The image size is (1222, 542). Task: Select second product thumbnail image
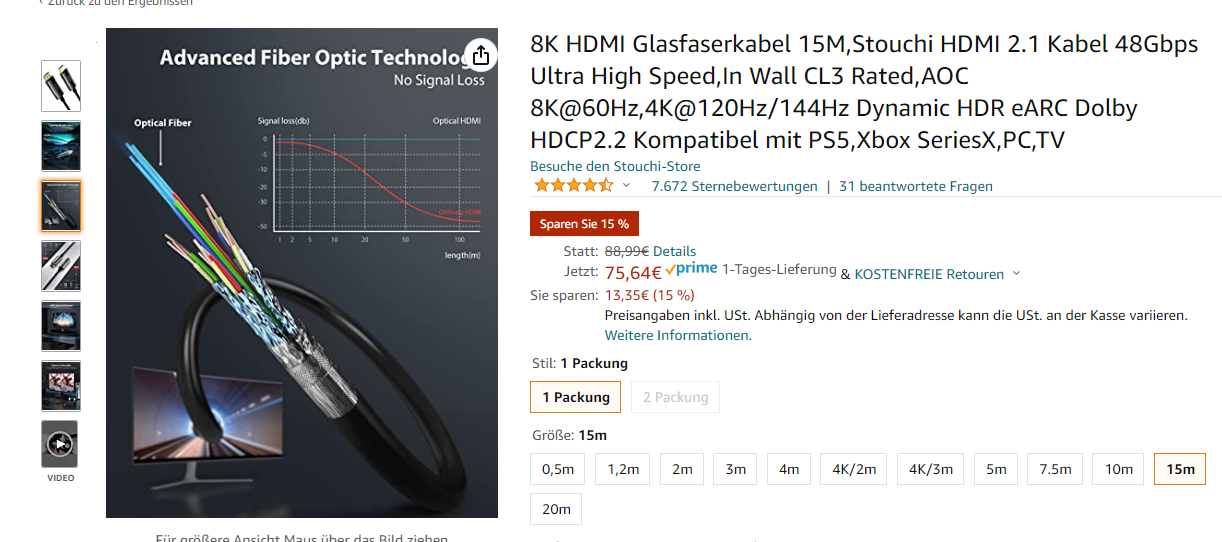(x=61, y=146)
